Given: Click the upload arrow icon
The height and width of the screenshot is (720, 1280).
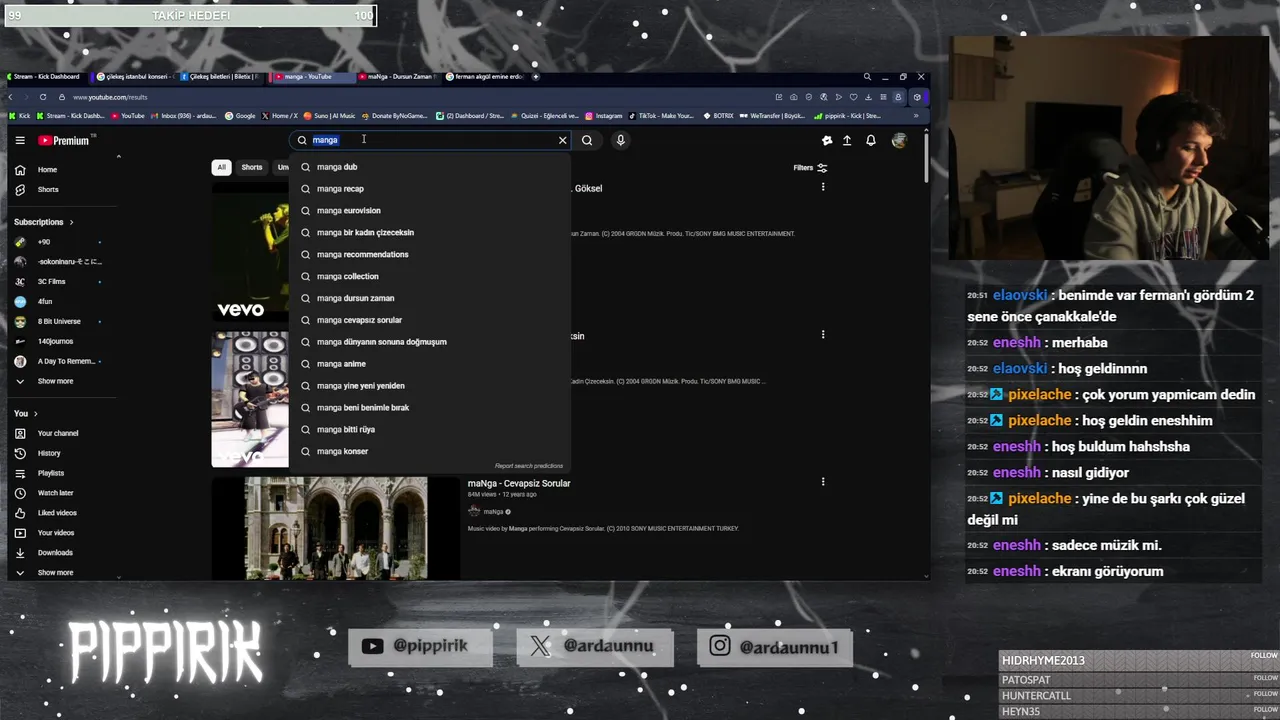Looking at the screenshot, I should [847, 141].
